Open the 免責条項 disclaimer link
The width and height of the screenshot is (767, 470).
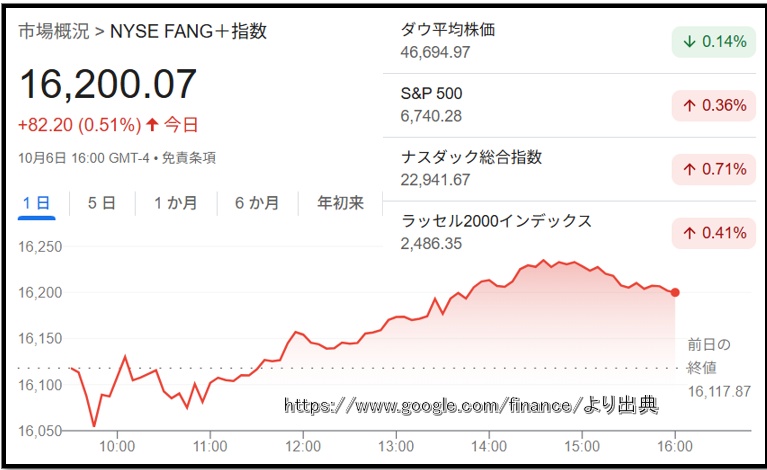pyautogui.click(x=189, y=157)
